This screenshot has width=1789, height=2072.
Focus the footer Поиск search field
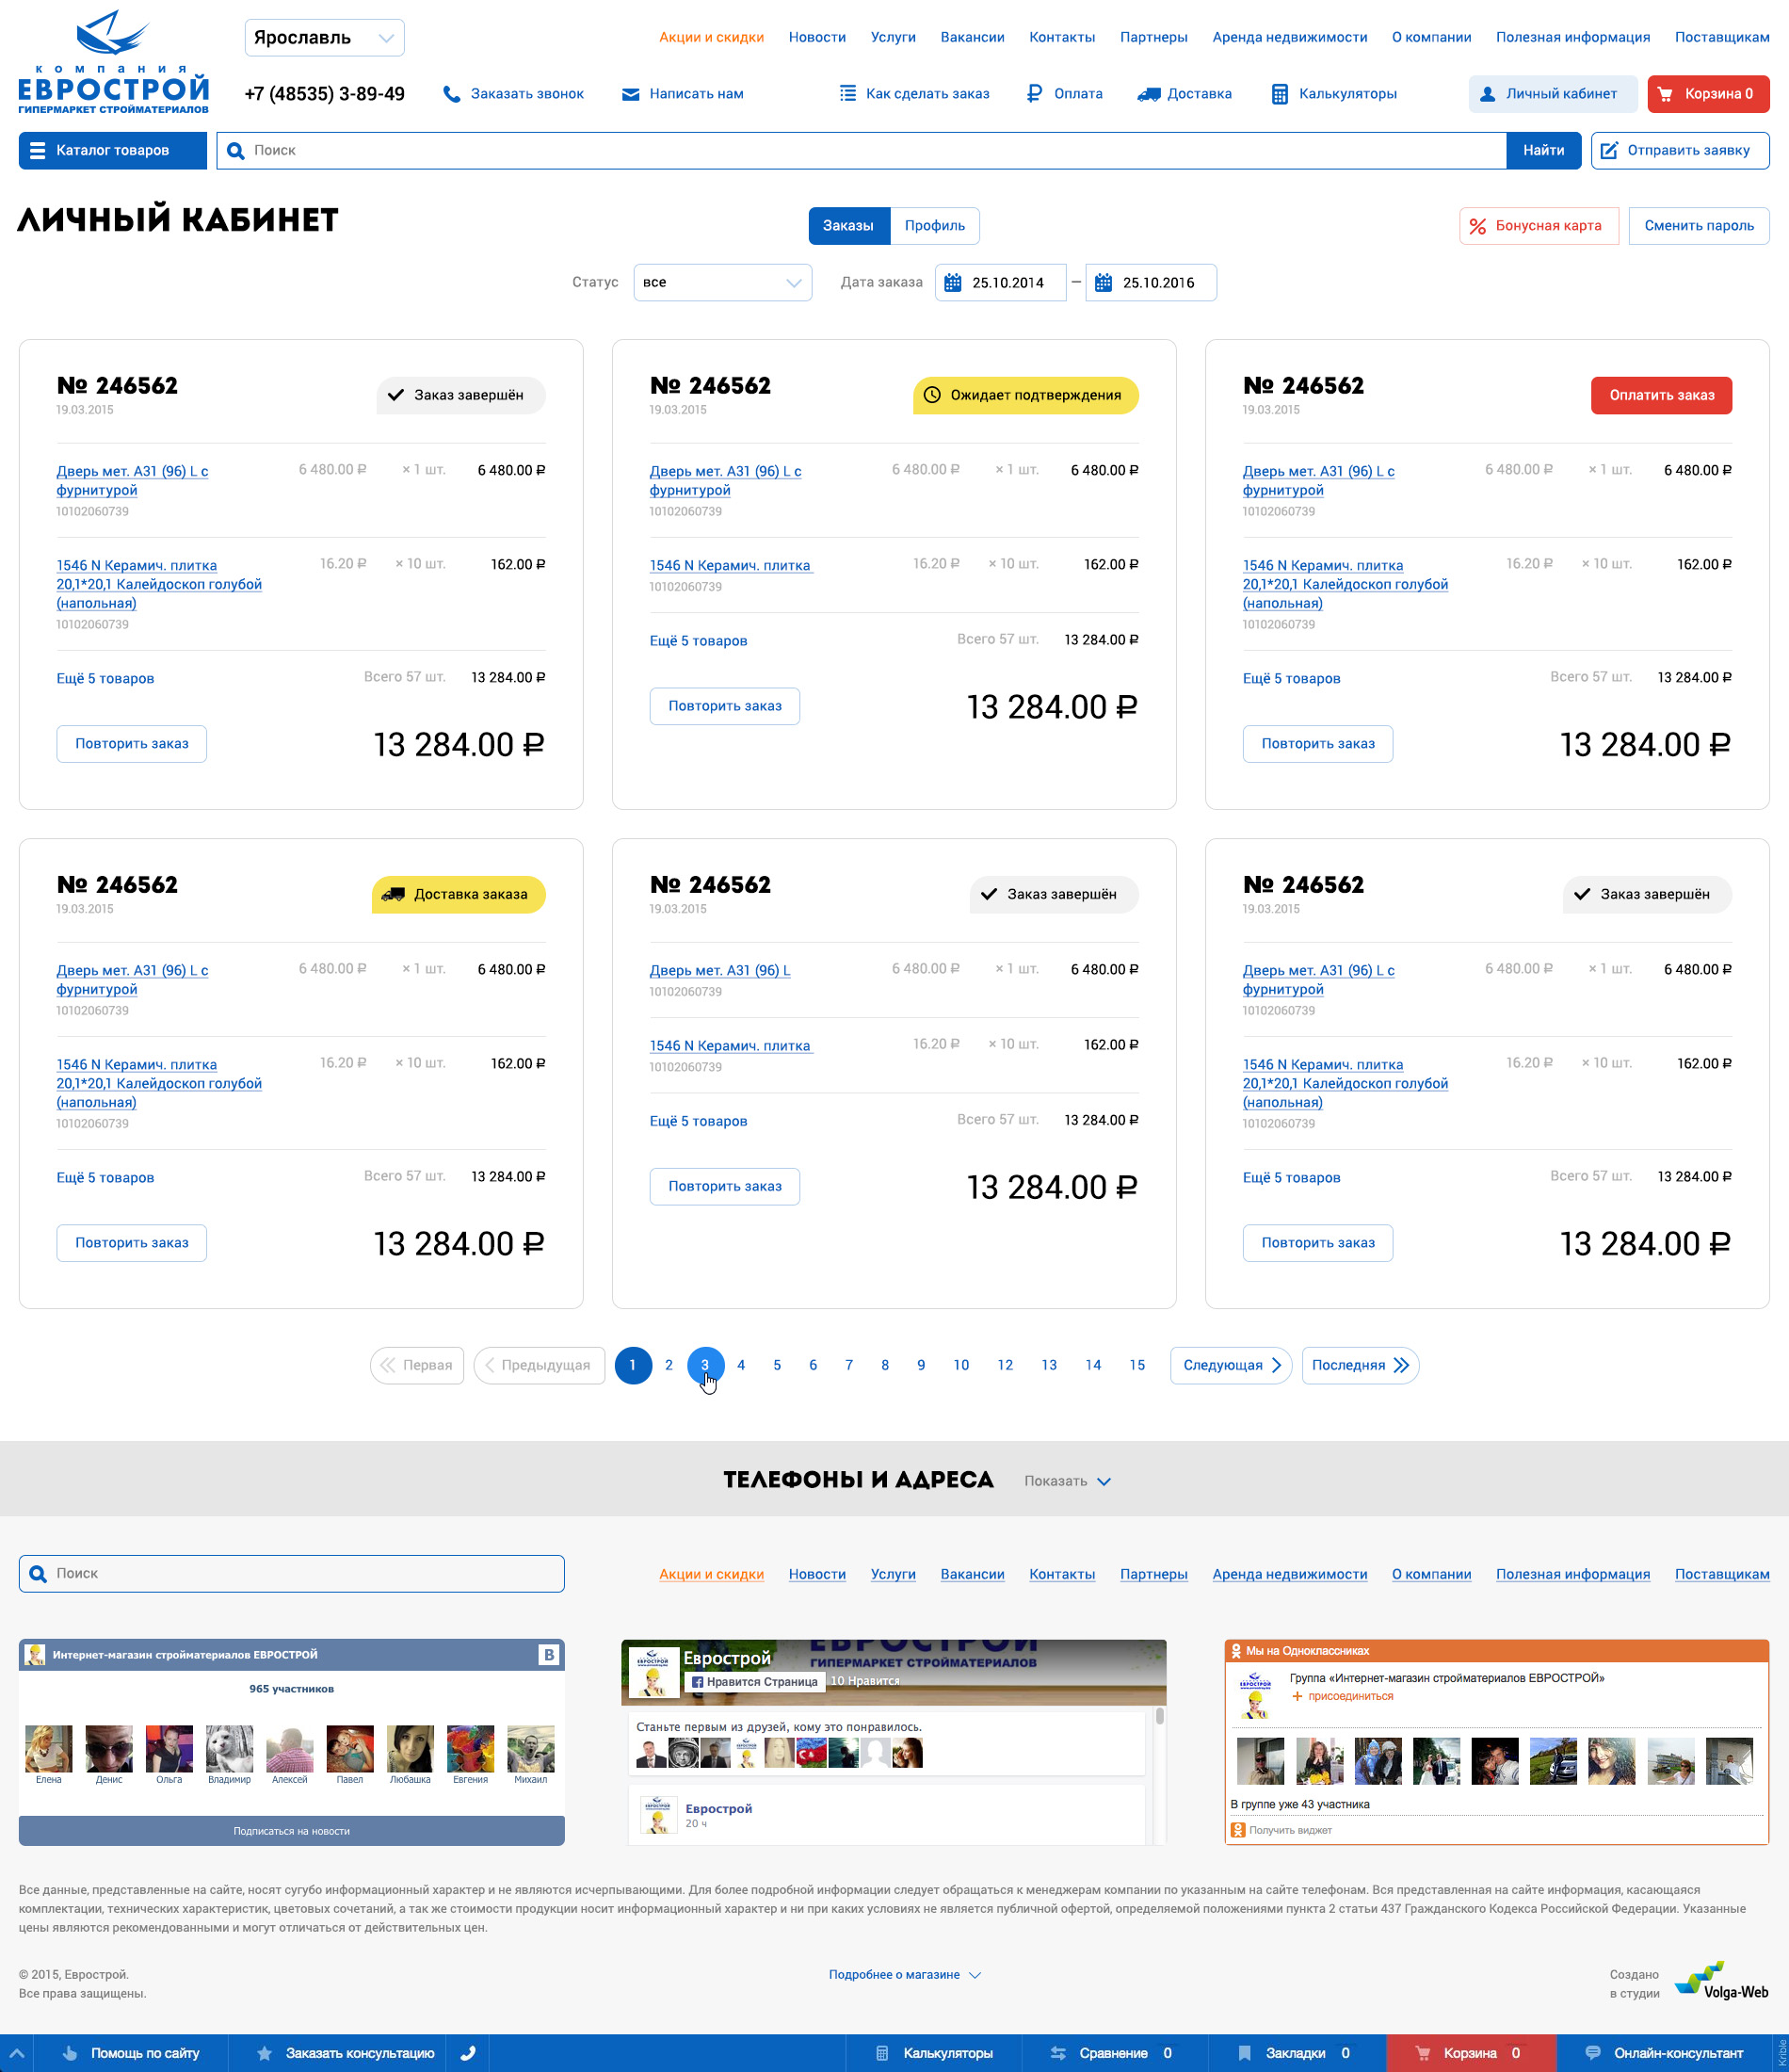[292, 1574]
